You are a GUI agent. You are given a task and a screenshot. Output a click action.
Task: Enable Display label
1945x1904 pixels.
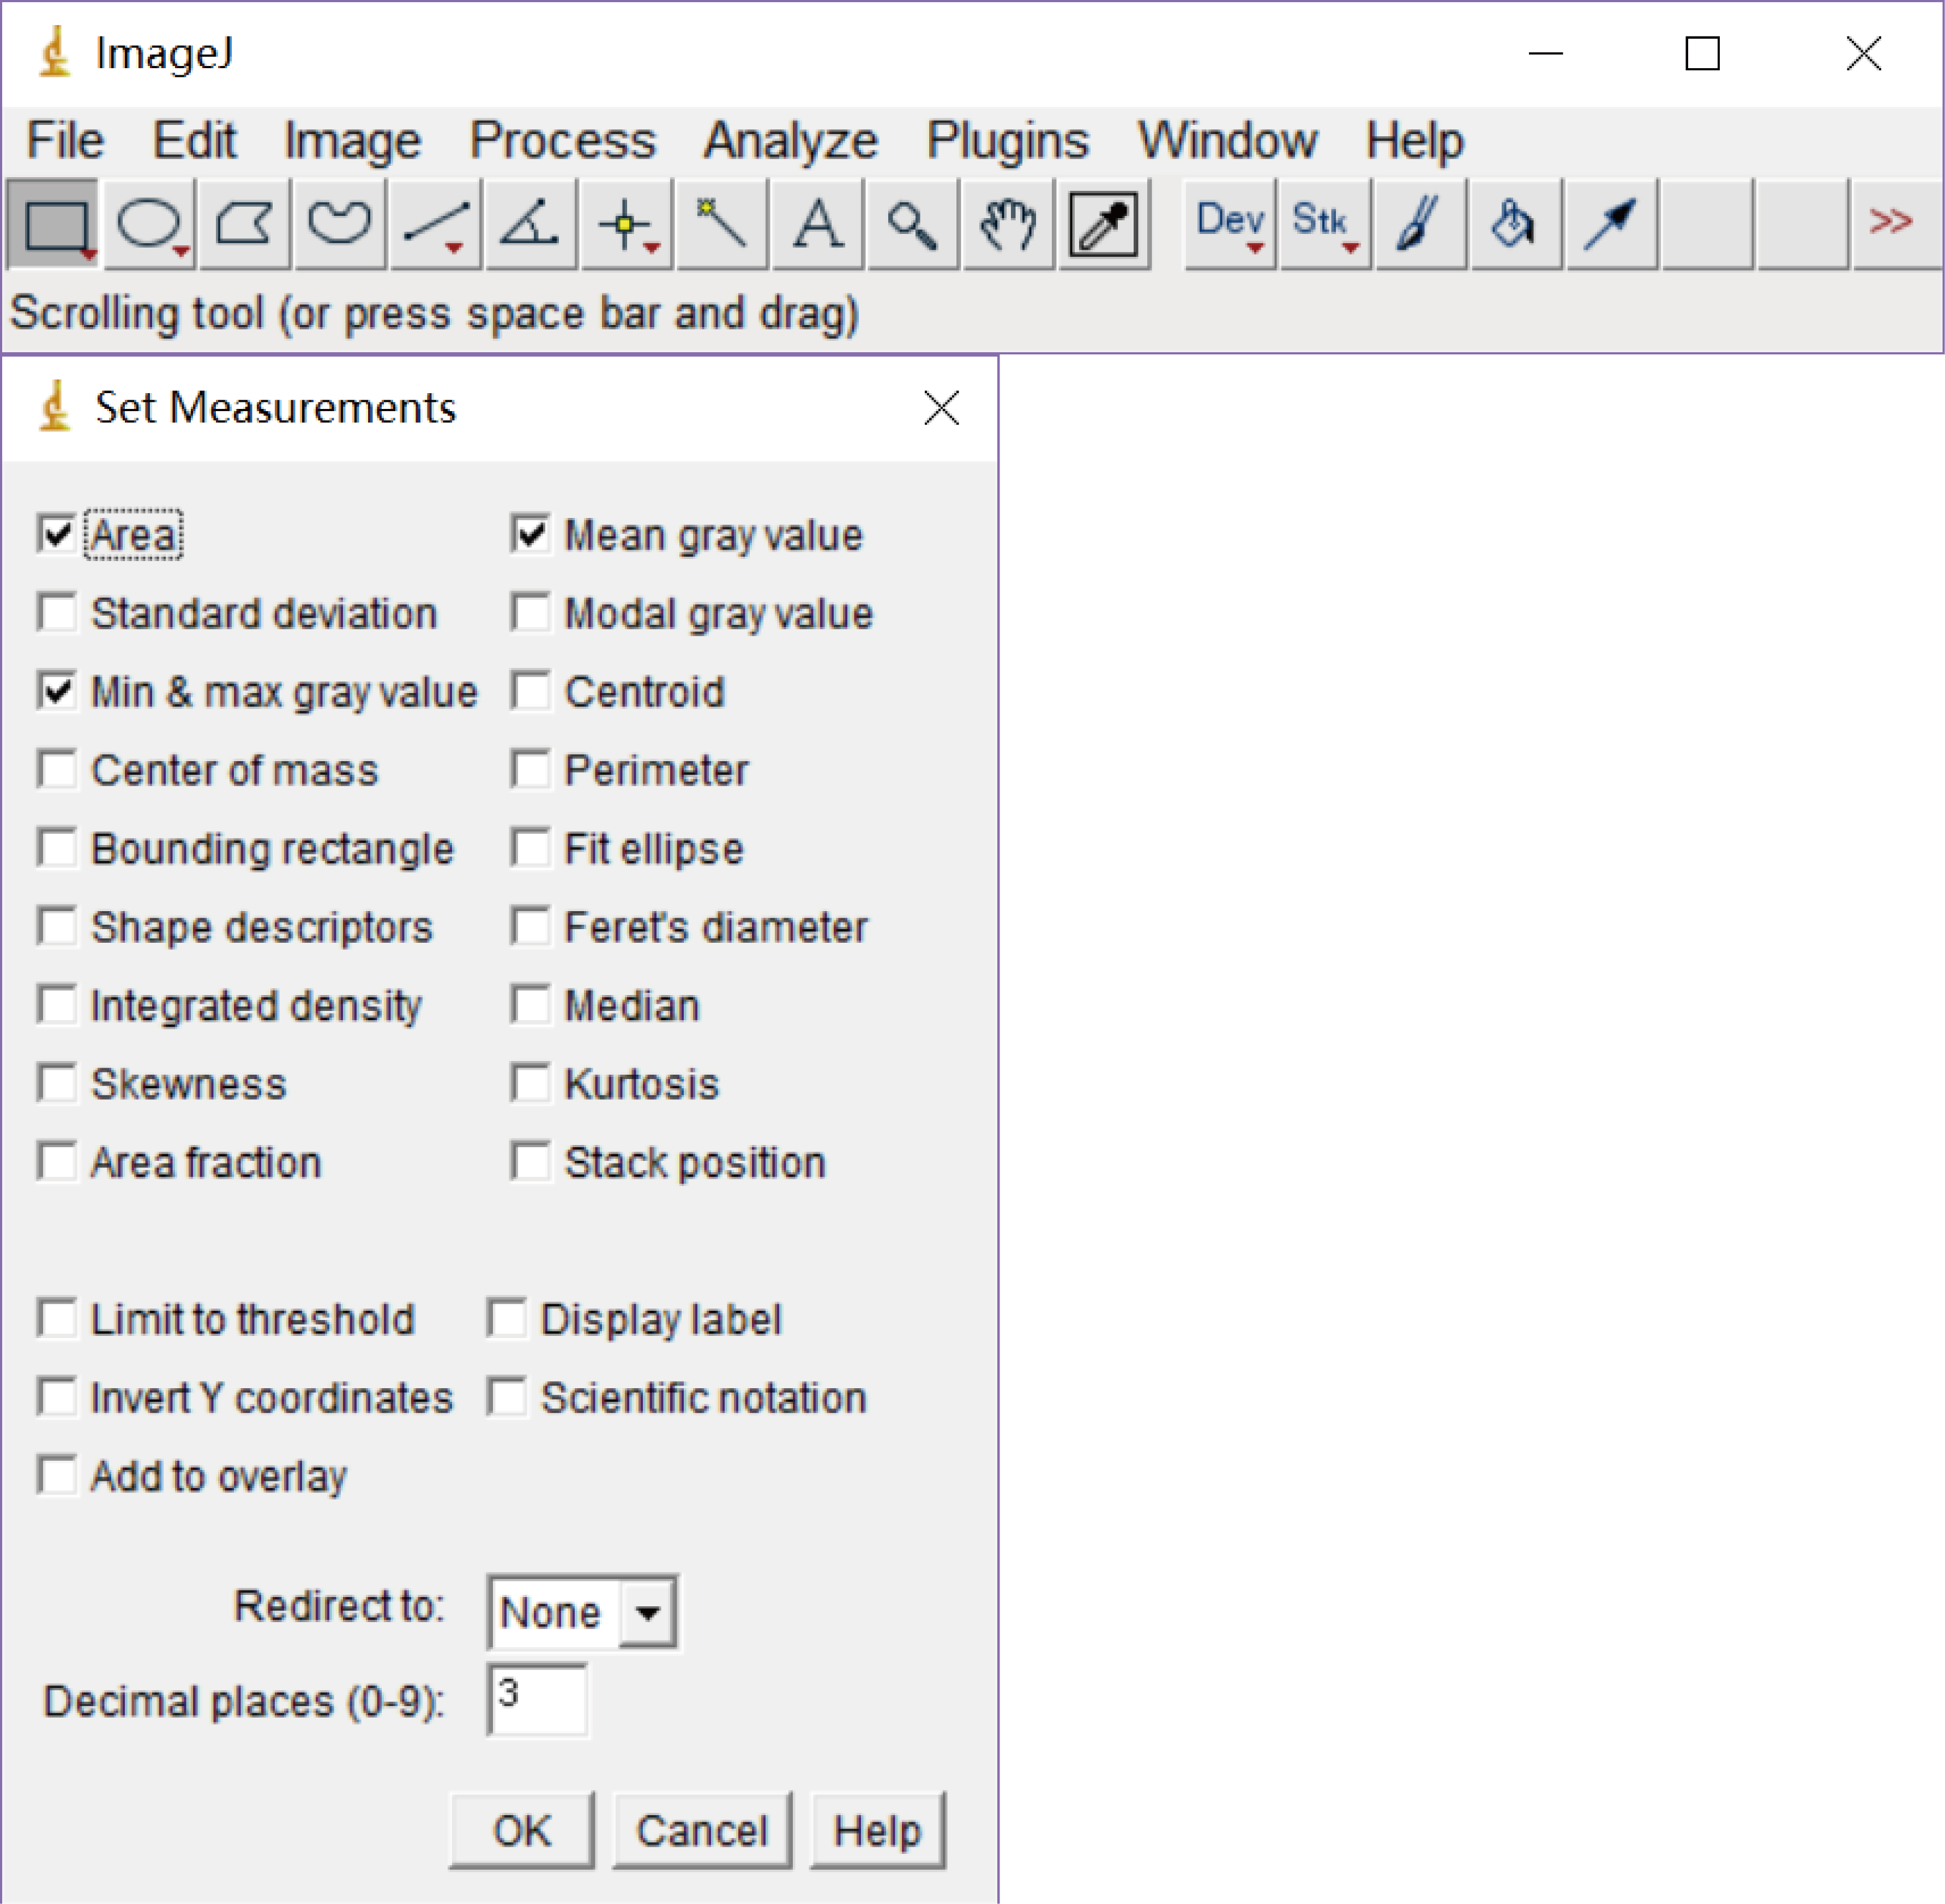tap(507, 1319)
